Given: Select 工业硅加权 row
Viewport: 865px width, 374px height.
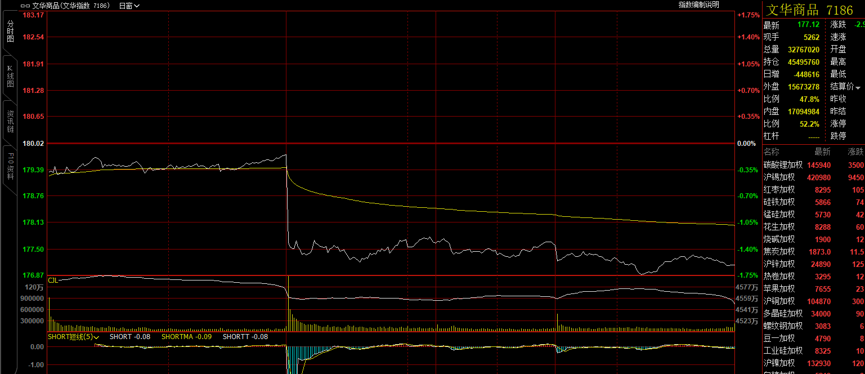Looking at the screenshot, I should 814,351.
